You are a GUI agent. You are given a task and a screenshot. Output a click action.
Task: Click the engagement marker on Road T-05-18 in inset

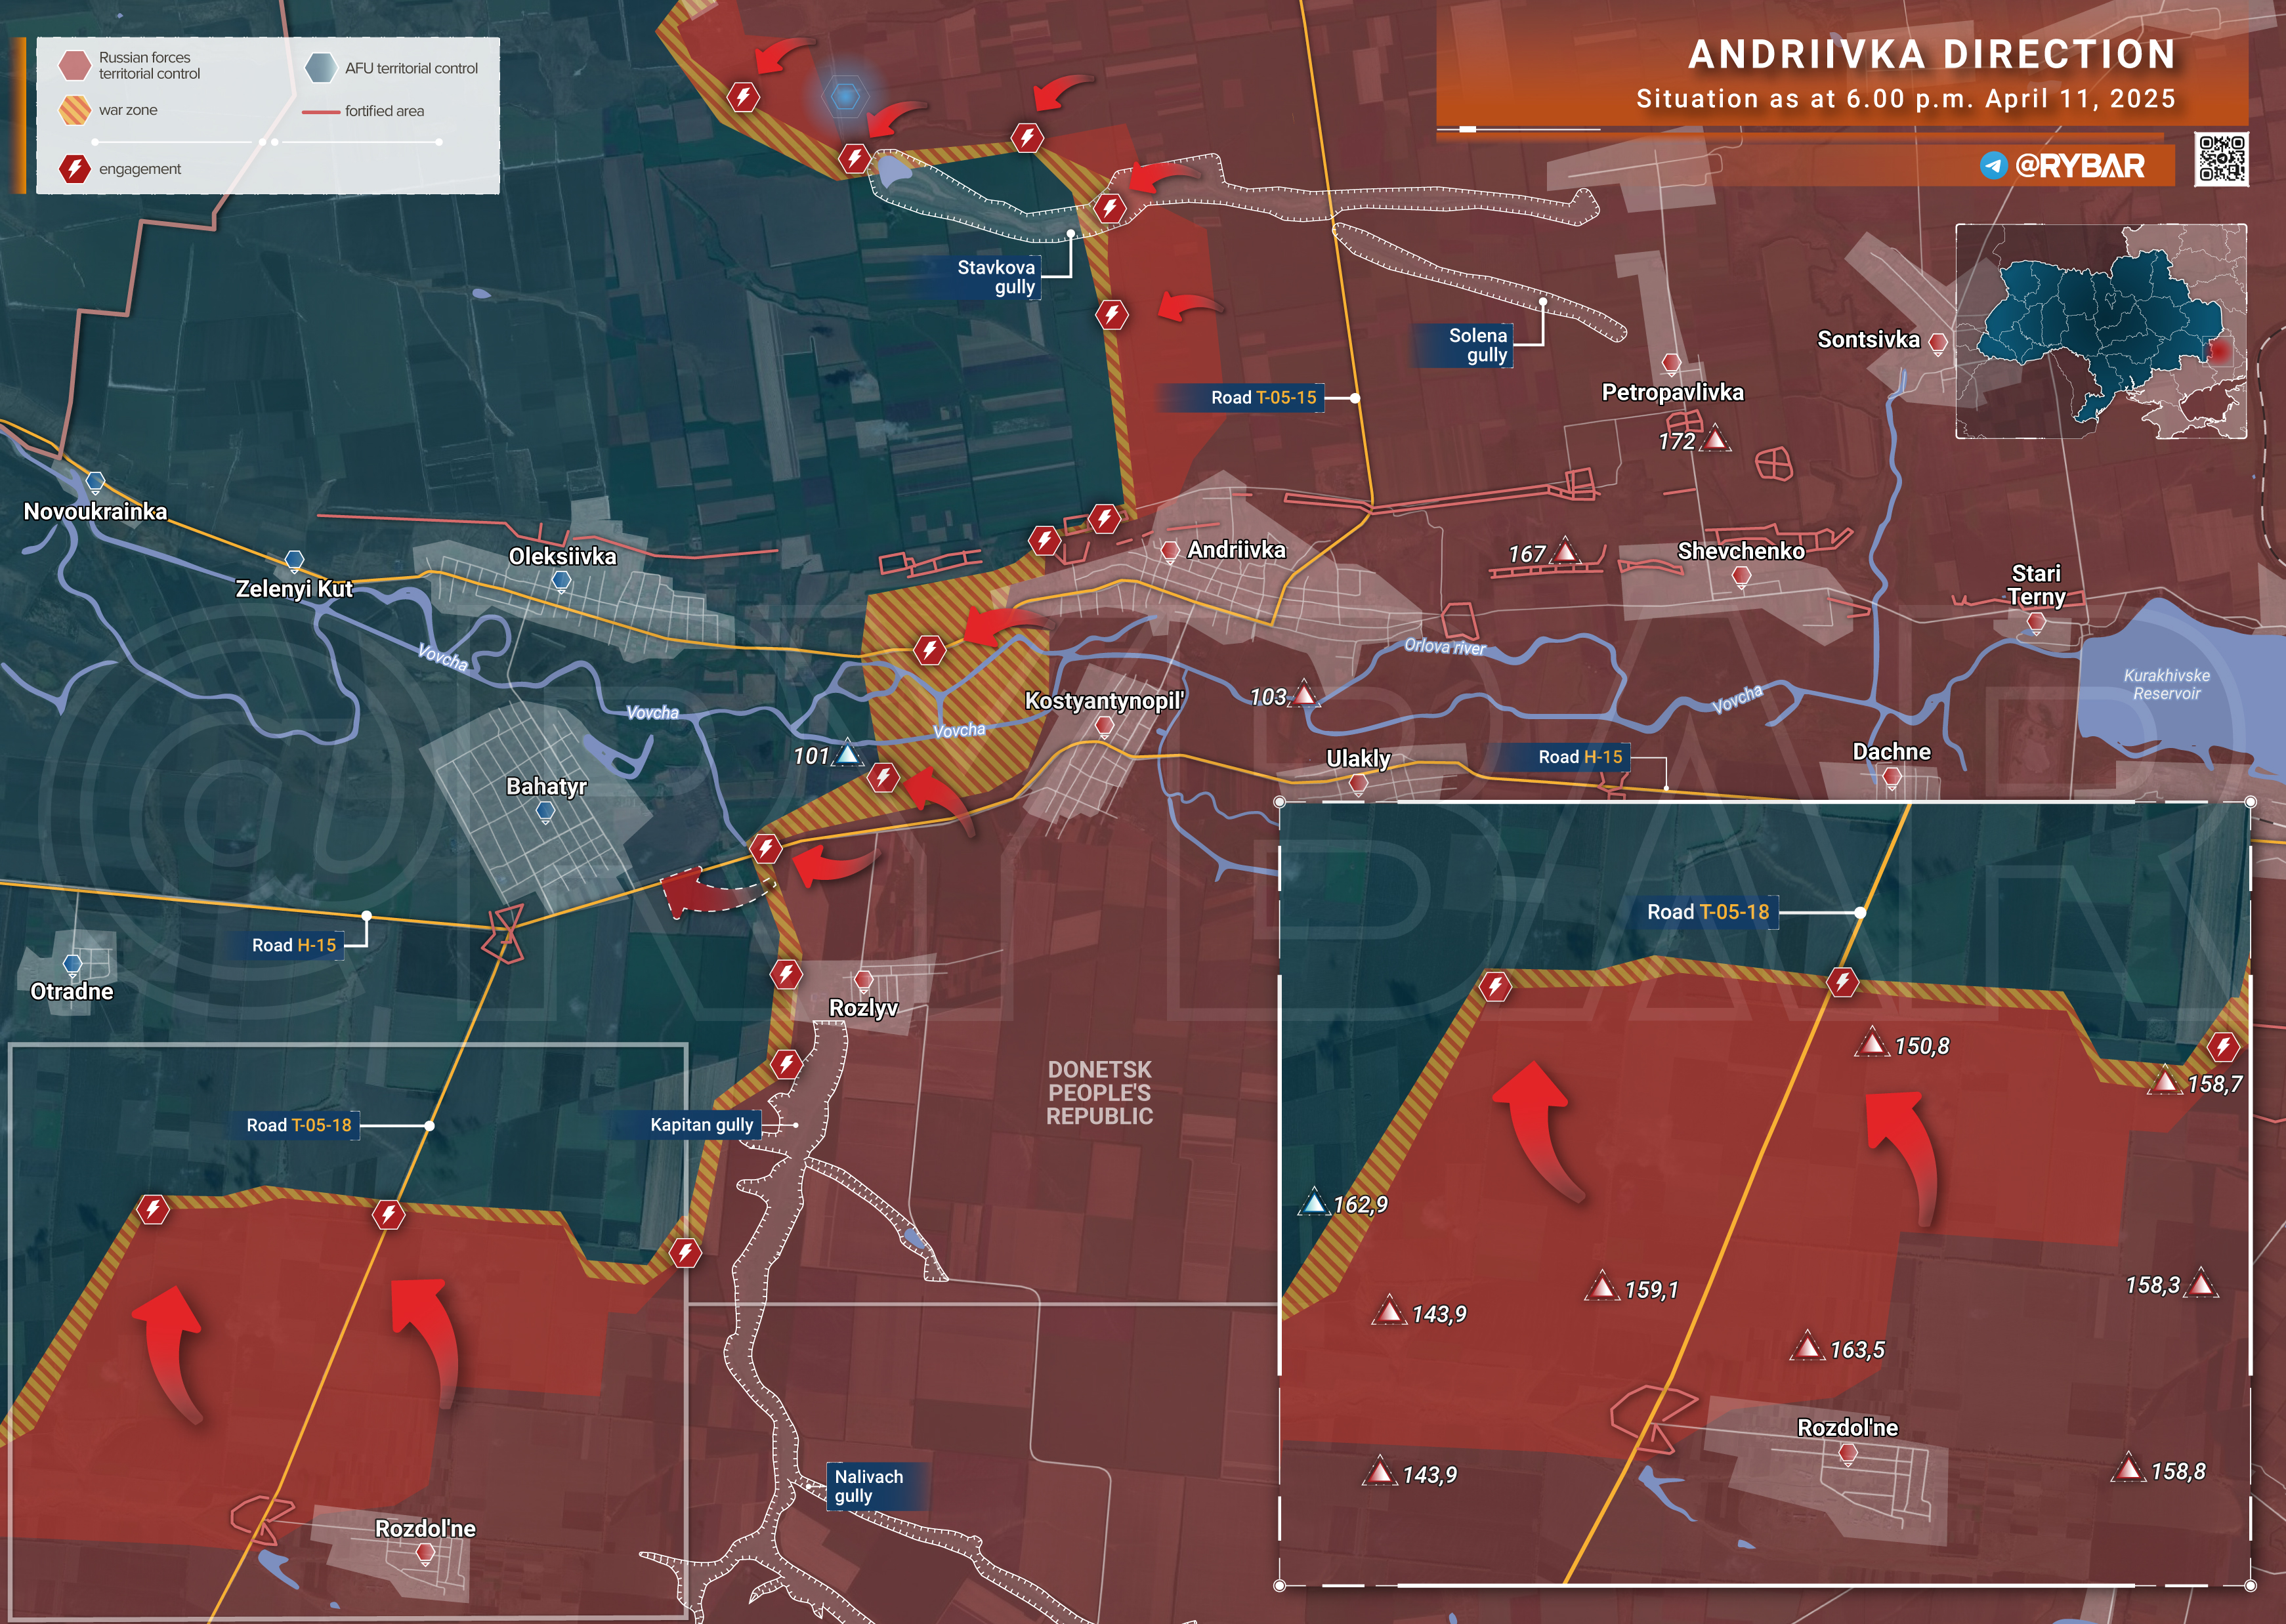point(1842,982)
